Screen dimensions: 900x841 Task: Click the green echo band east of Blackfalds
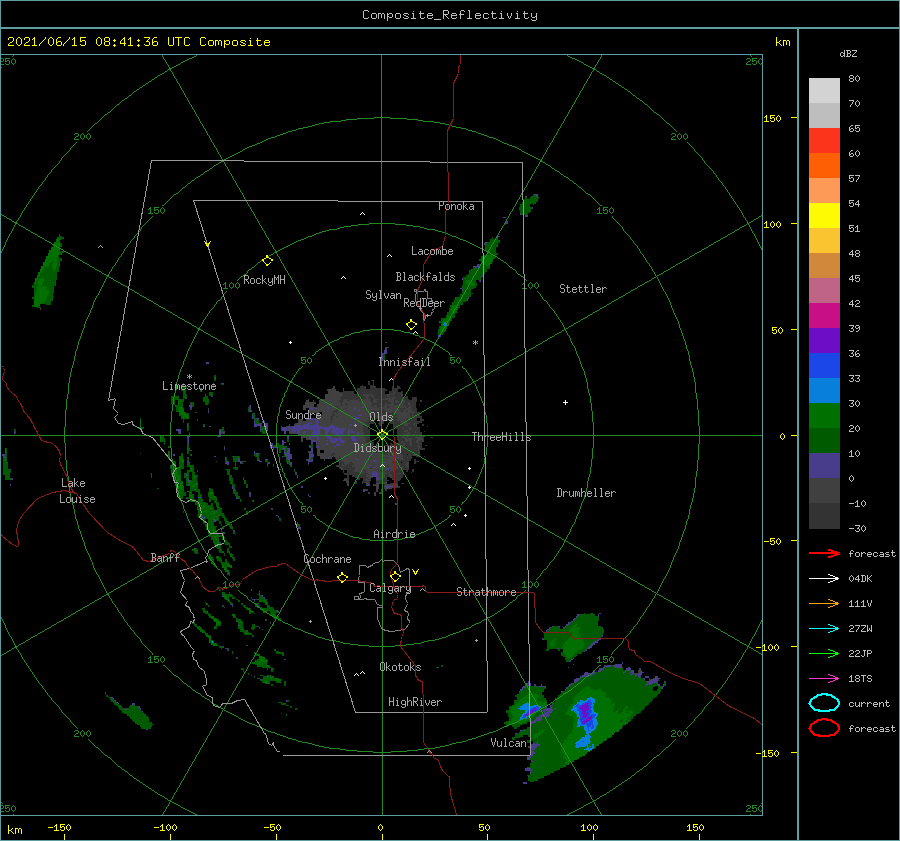coord(468,284)
